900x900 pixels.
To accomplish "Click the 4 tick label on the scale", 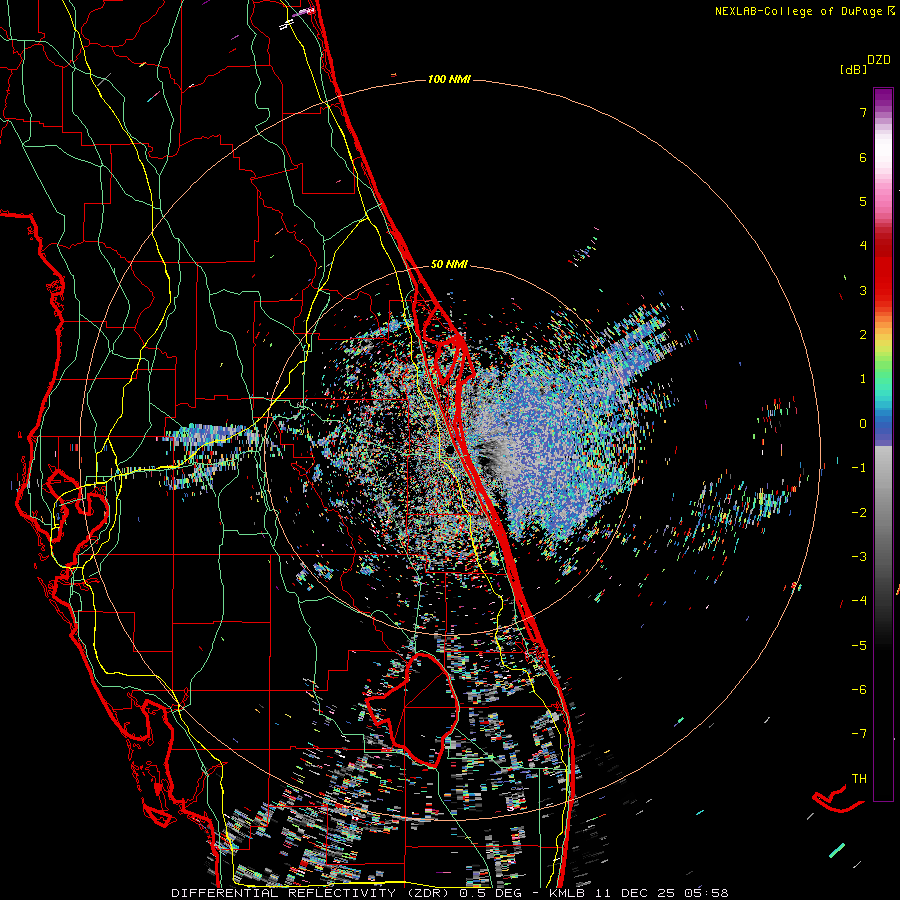I will pyautogui.click(x=863, y=246).
